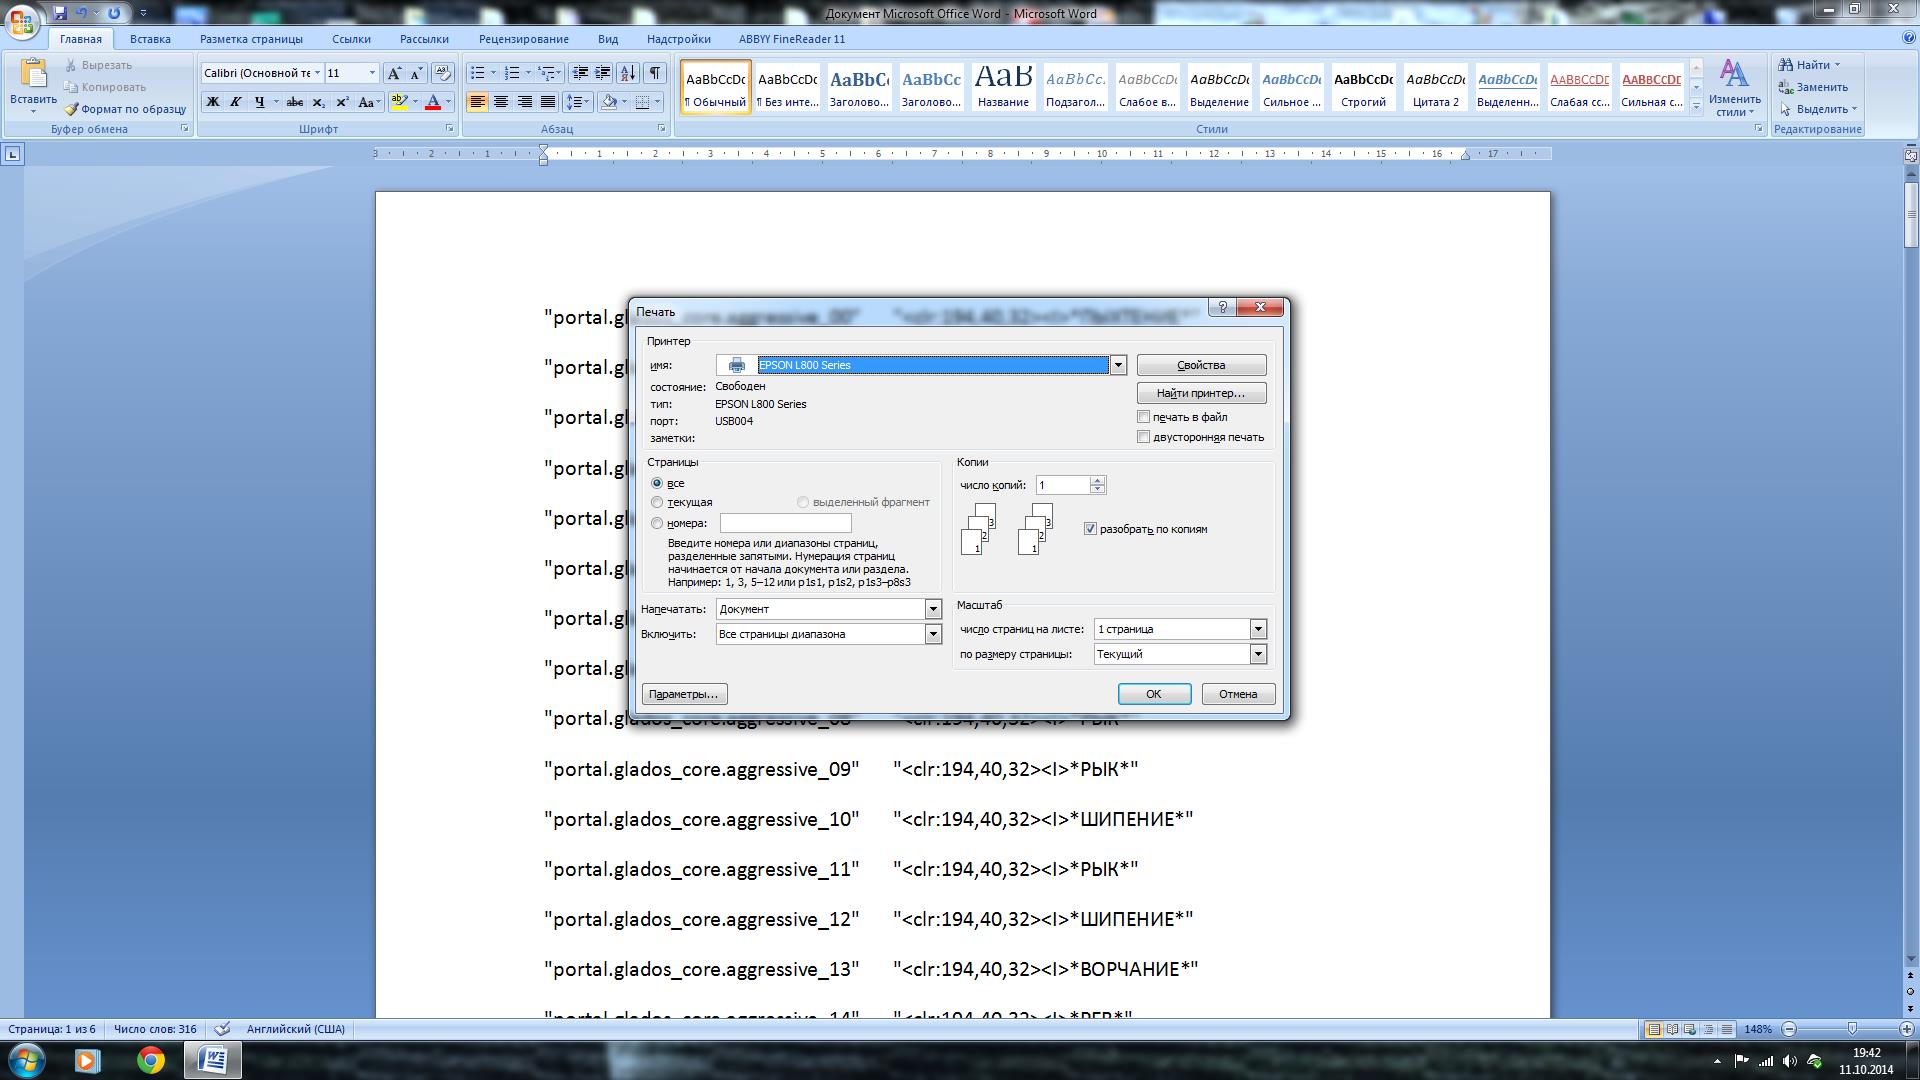Switch to Print Layout view in status bar

1654,1029
